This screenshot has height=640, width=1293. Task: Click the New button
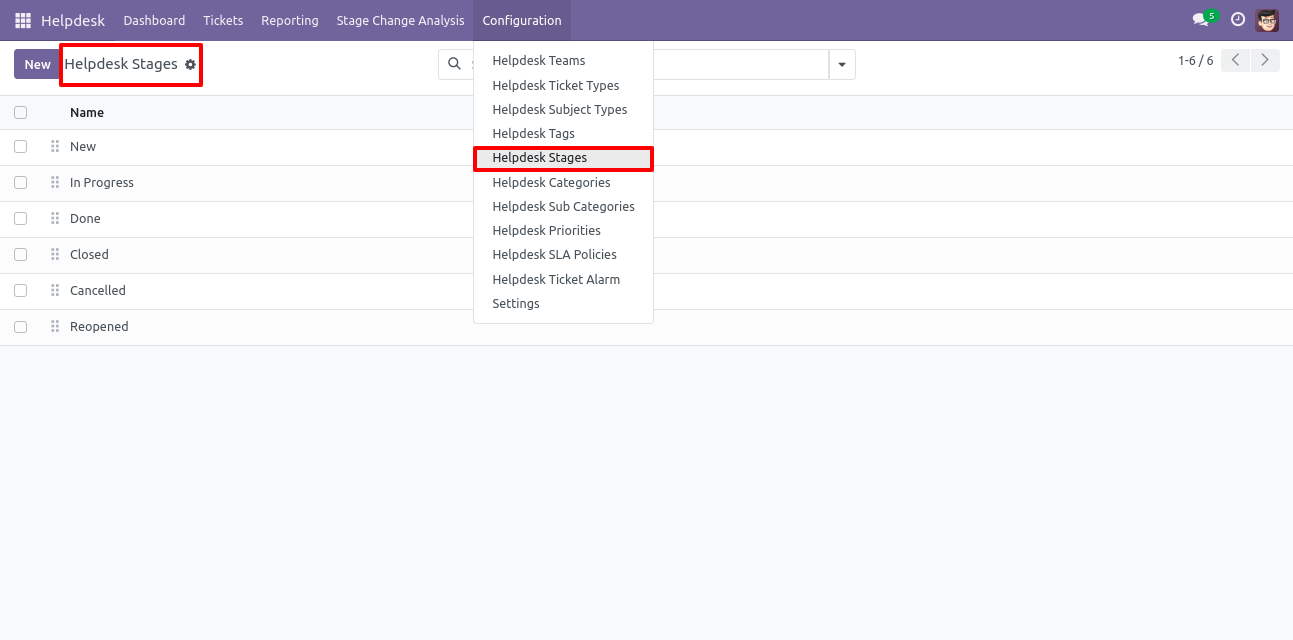[37, 64]
